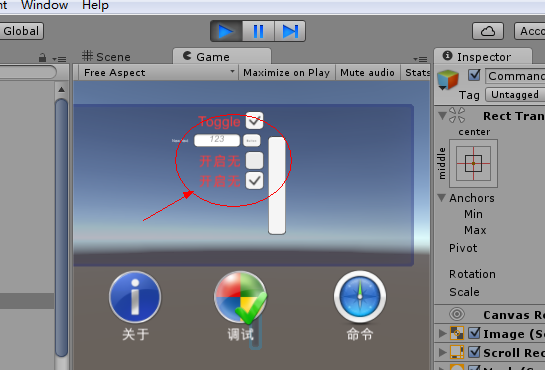Click the GameObject cube icon in the Inspector
This screenshot has width=545, height=370.
[x=448, y=80]
